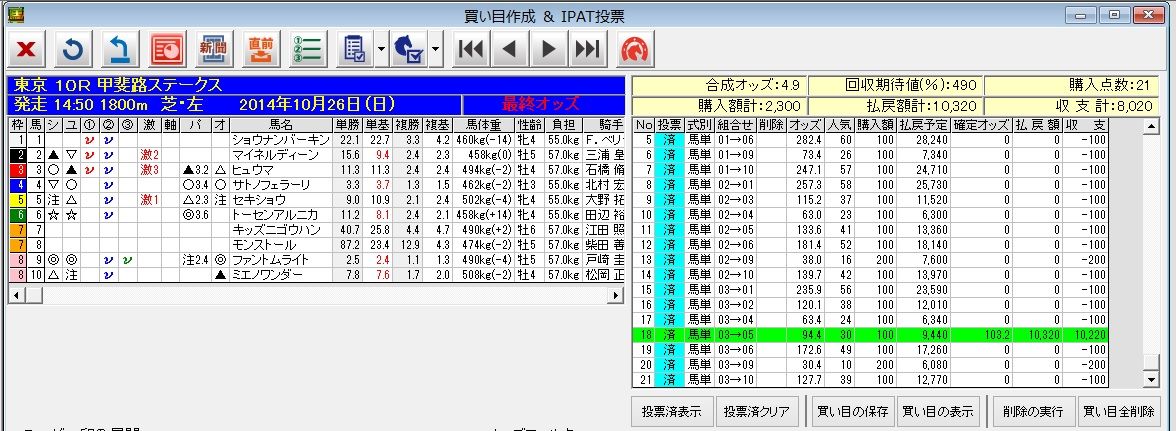Image resolution: width=1176 pixels, height=431 pixels.
Task: Select horse ミエノワンダー
Action: (x=280, y=275)
